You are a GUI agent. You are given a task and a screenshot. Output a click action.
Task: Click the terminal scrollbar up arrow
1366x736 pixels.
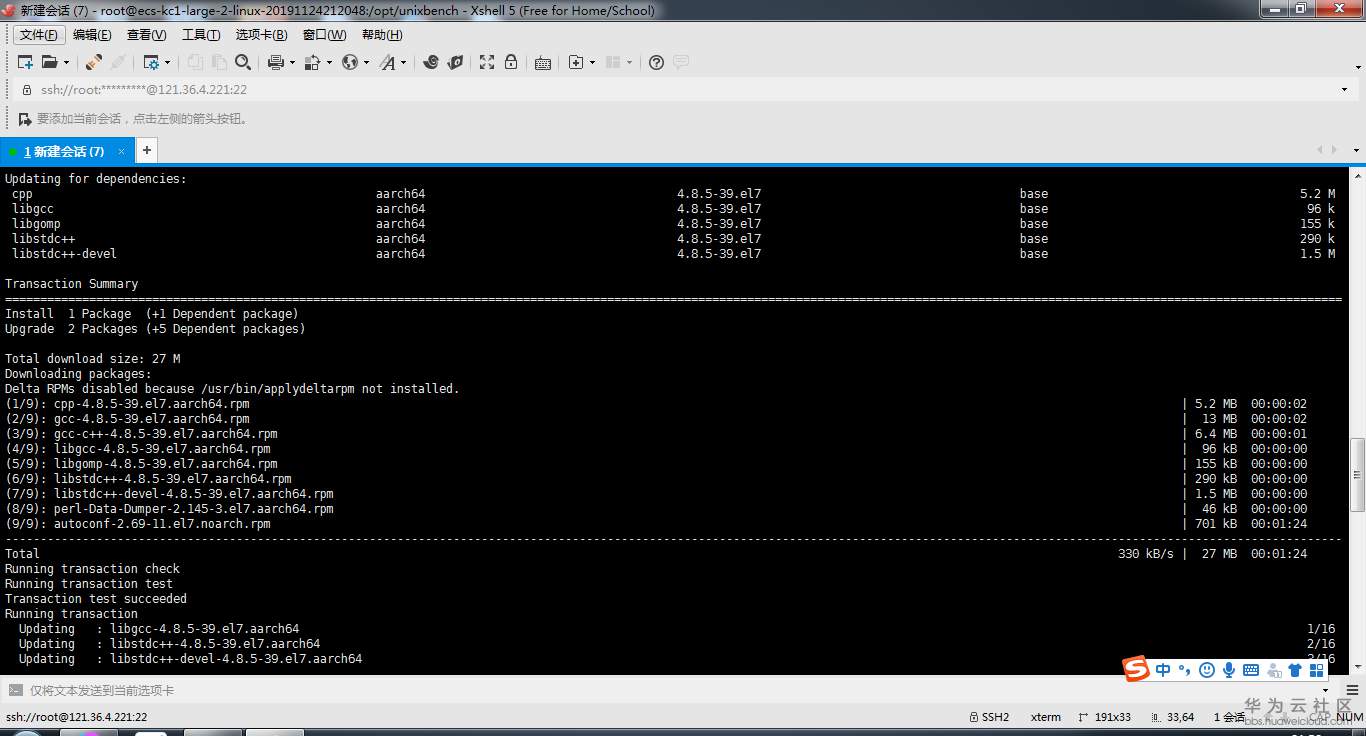point(1357,176)
